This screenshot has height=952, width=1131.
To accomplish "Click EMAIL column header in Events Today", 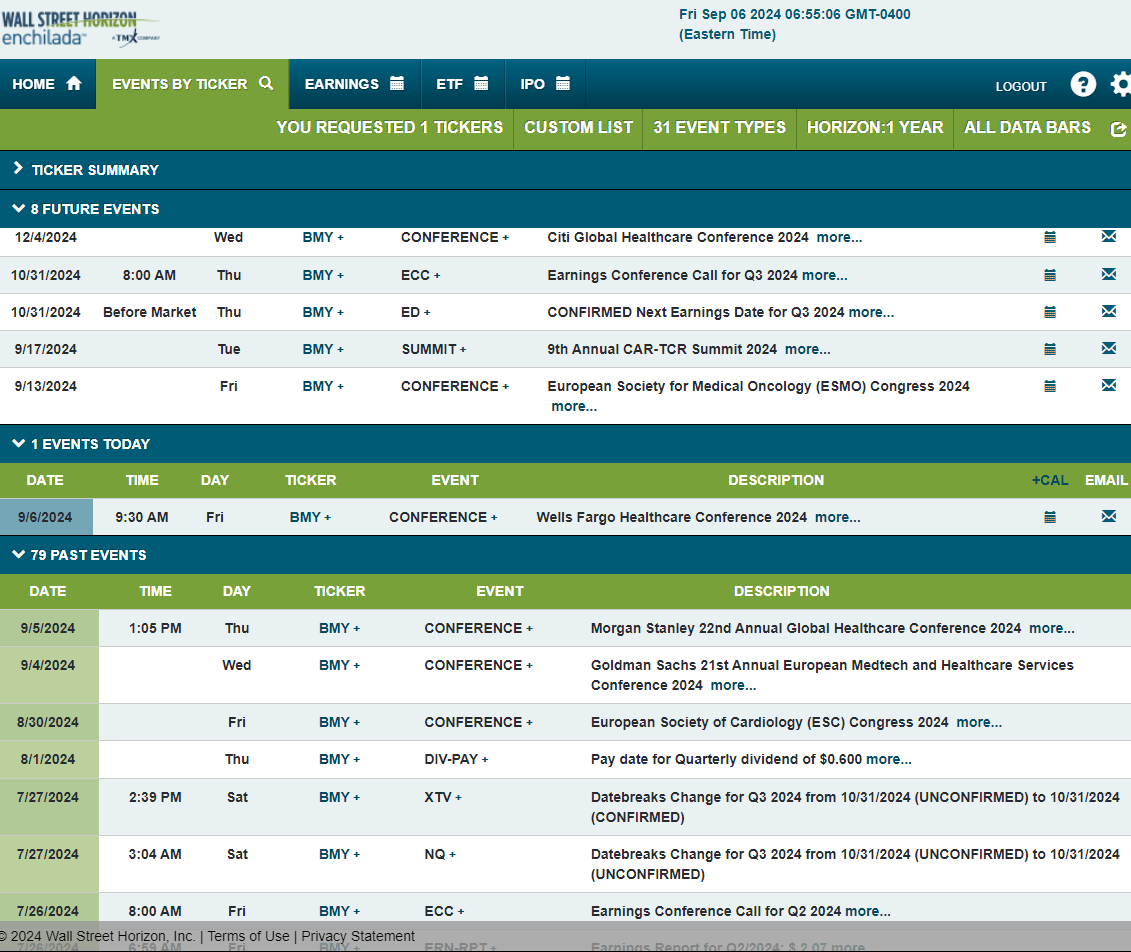I will tap(1106, 480).
